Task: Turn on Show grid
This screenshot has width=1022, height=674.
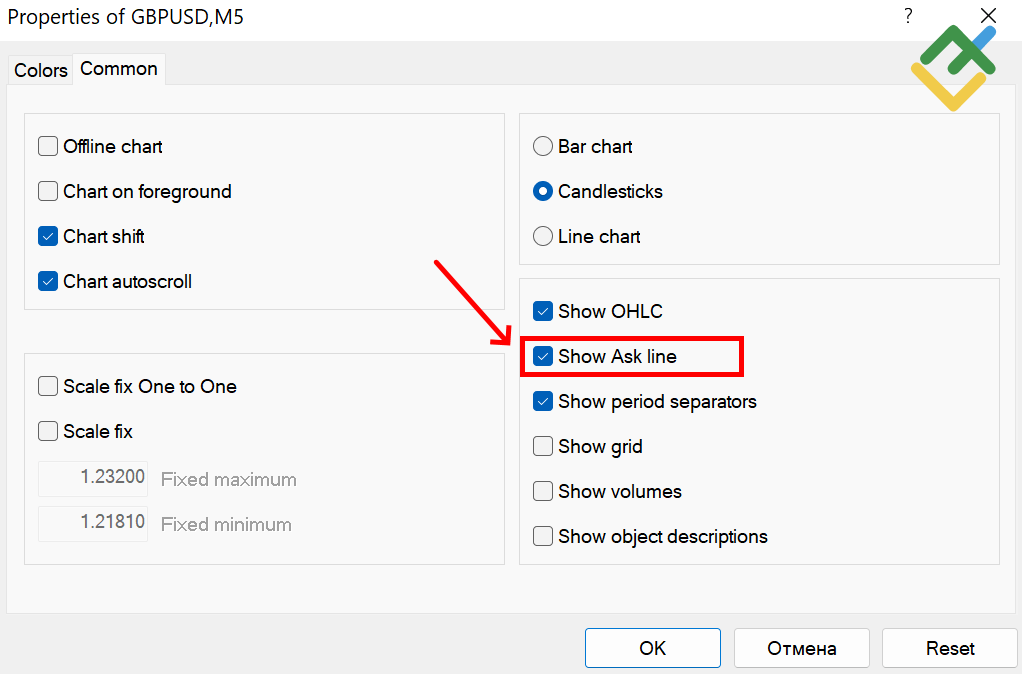Action: click(543, 447)
